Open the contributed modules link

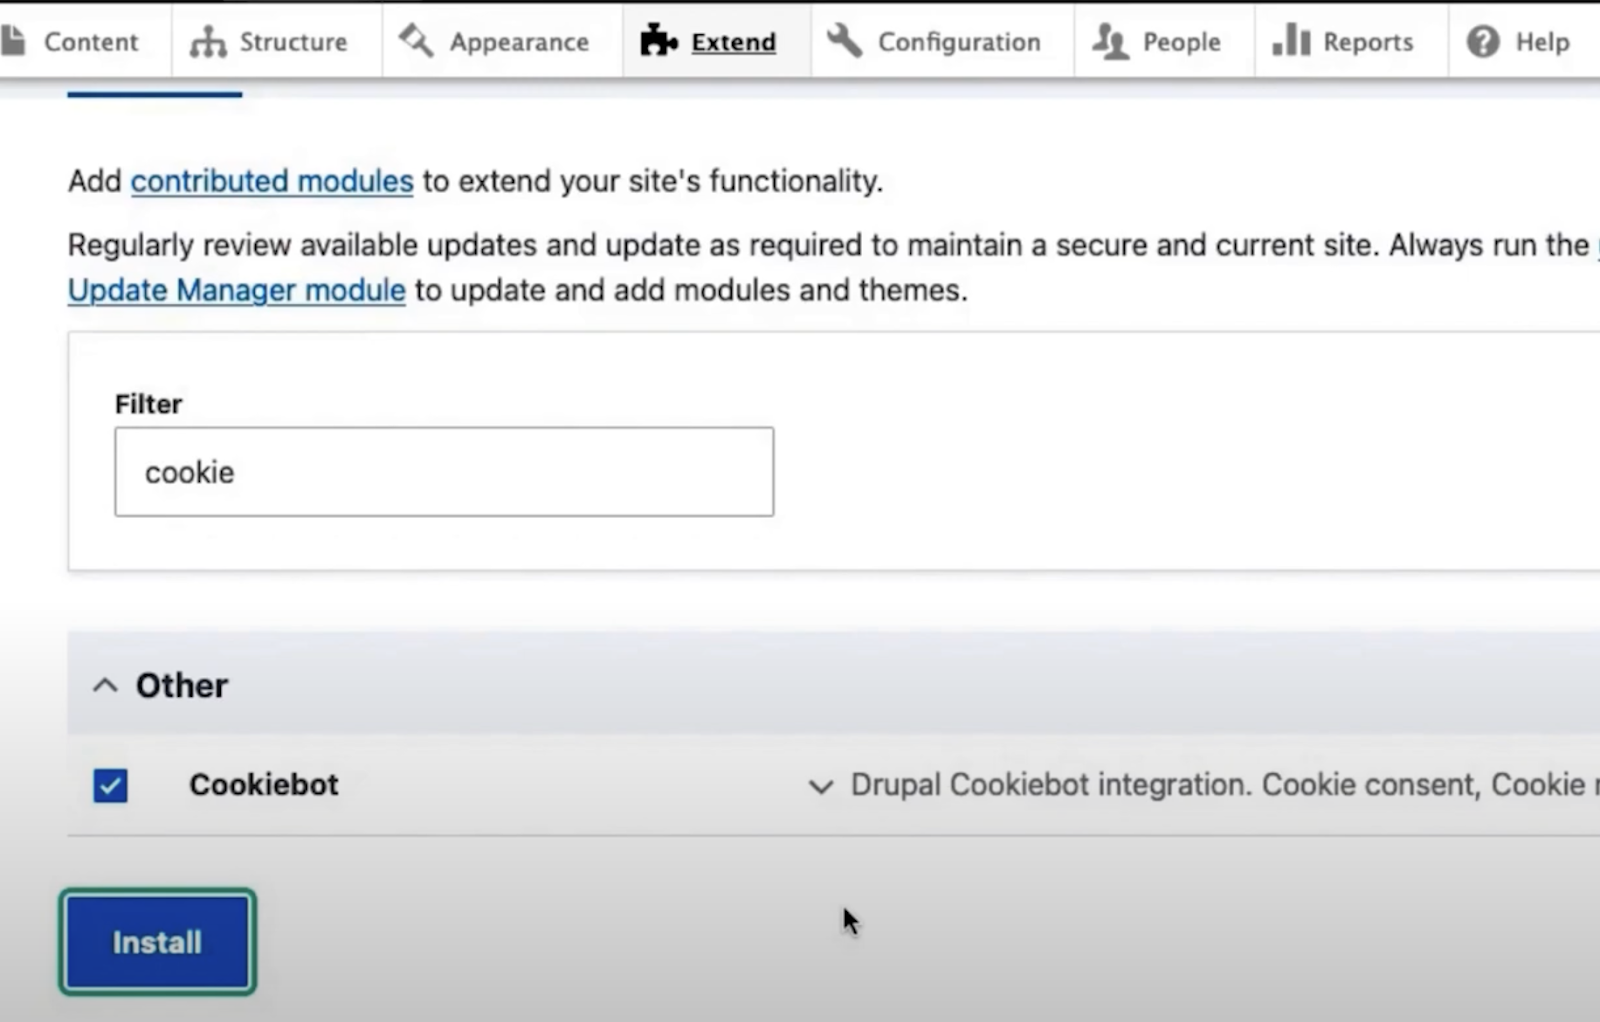(x=271, y=181)
